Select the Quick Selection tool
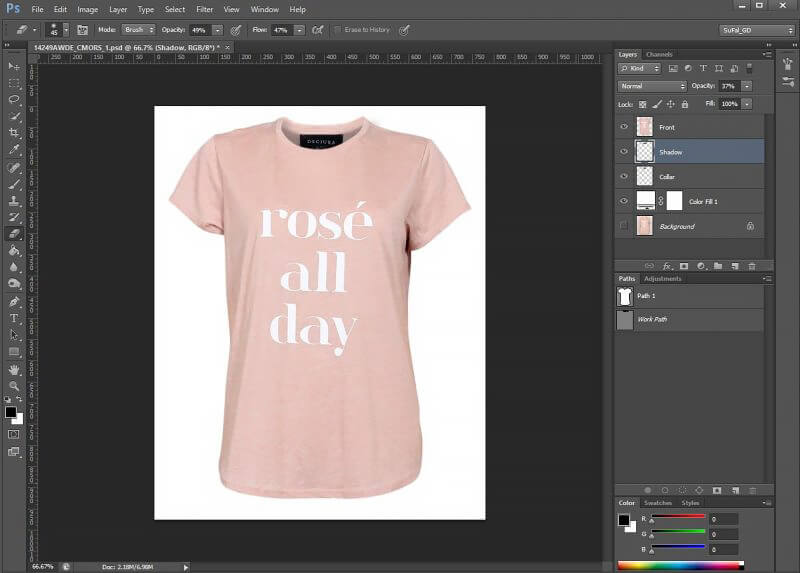 click(x=14, y=116)
